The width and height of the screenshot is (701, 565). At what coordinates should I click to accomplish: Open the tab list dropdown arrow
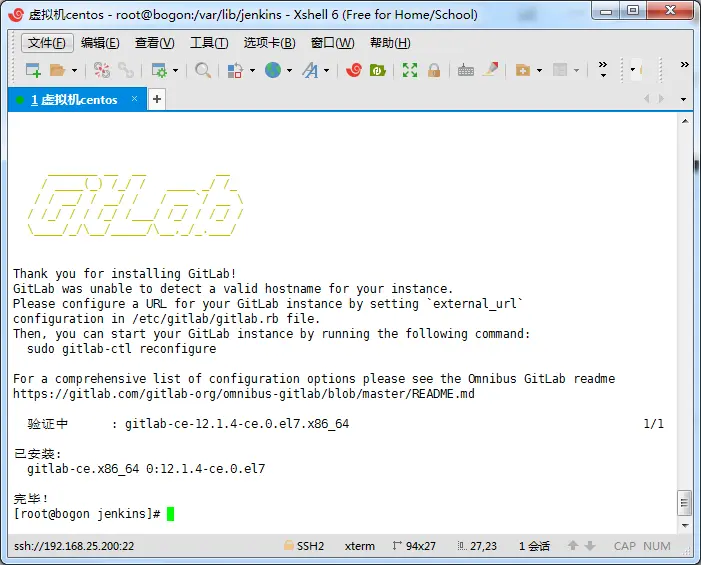click(683, 99)
